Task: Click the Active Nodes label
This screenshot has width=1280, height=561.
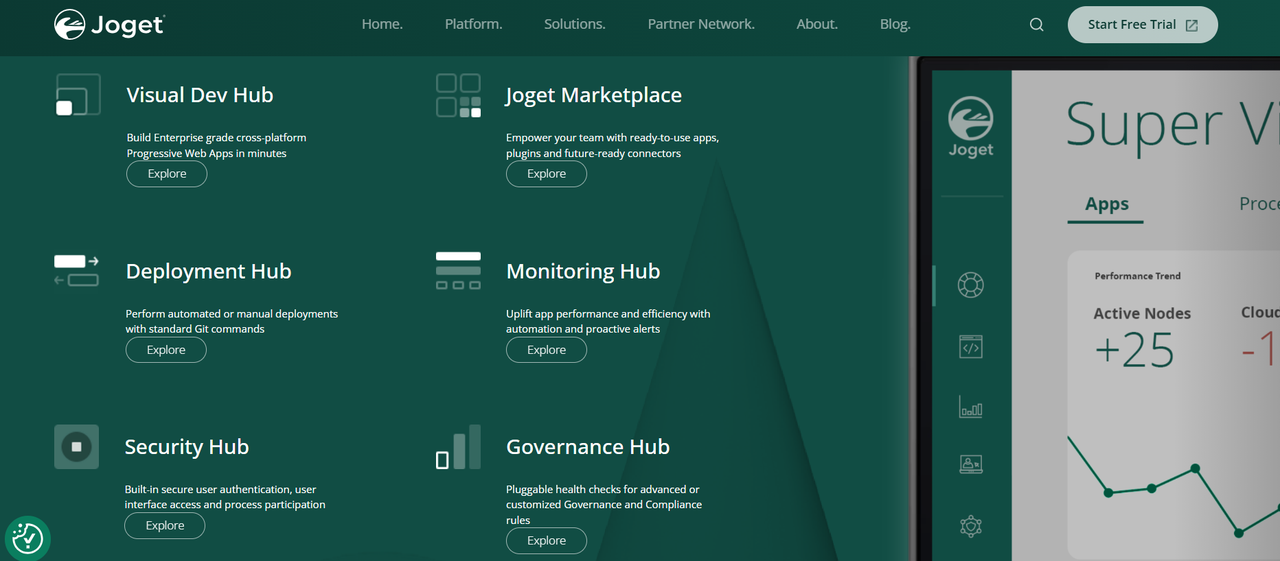Action: click(x=1142, y=313)
